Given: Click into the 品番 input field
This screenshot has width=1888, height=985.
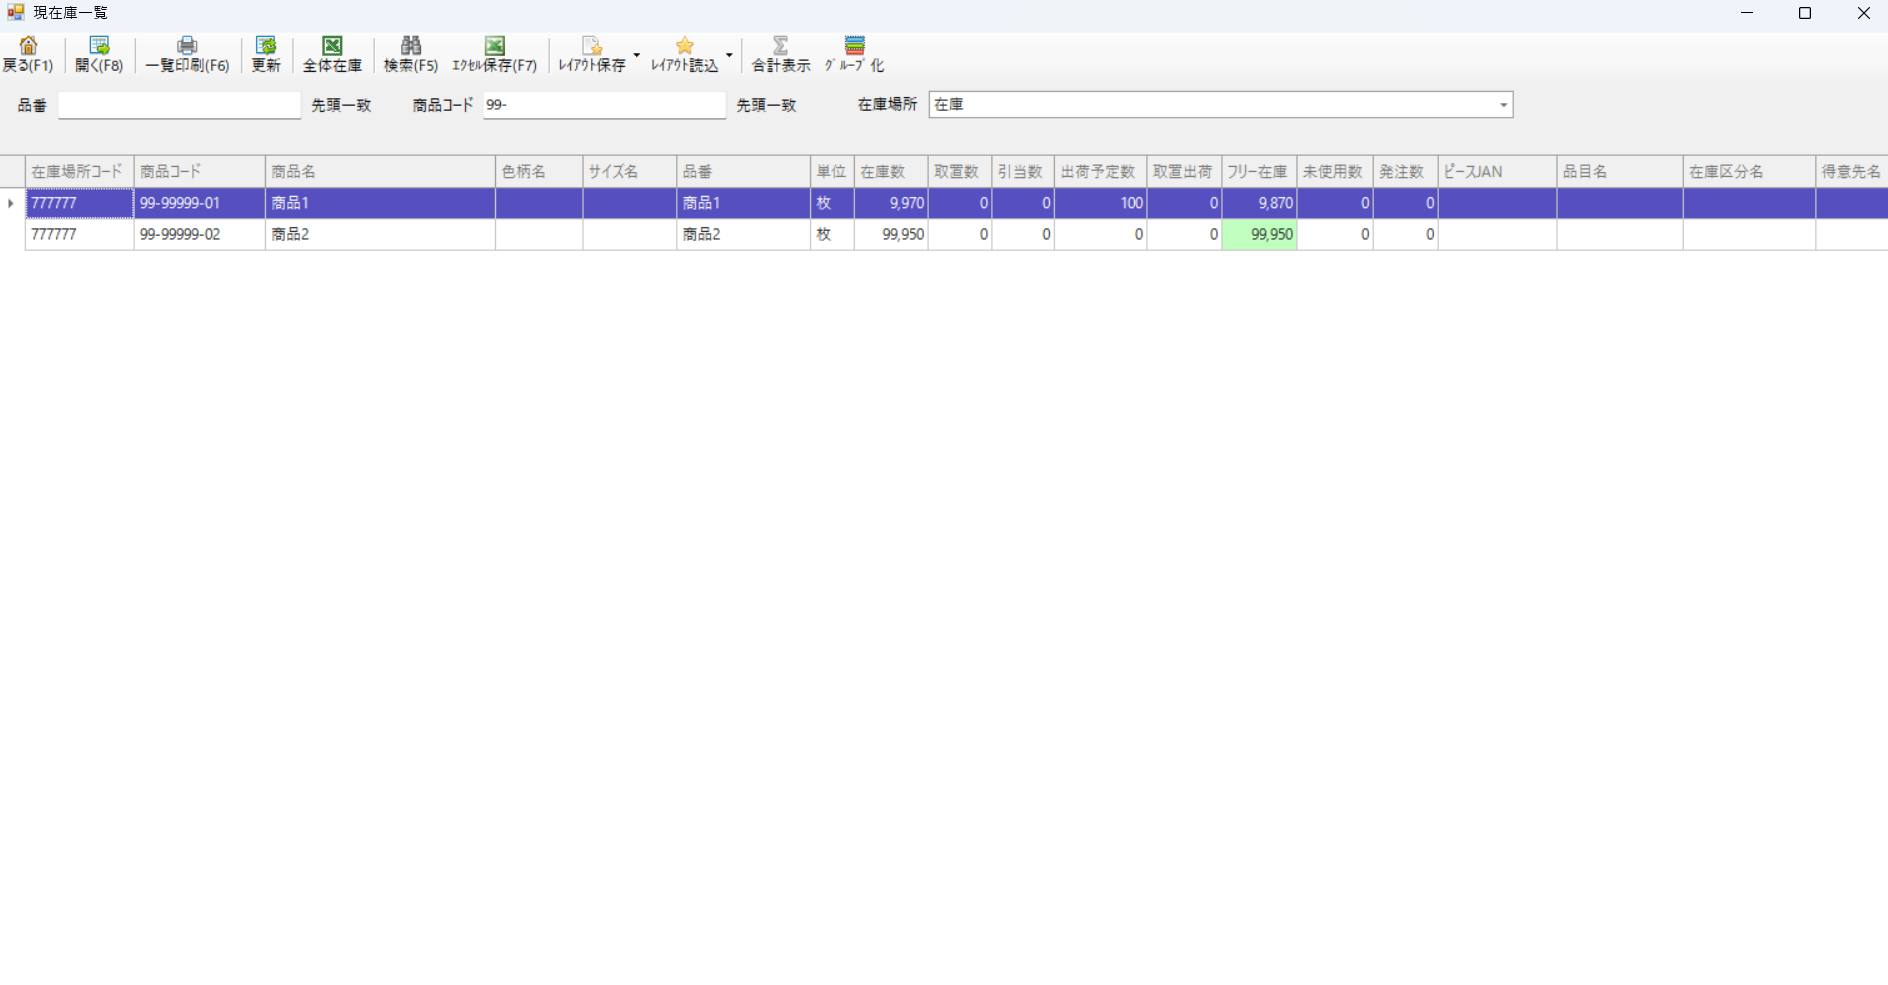Looking at the screenshot, I should (x=179, y=105).
